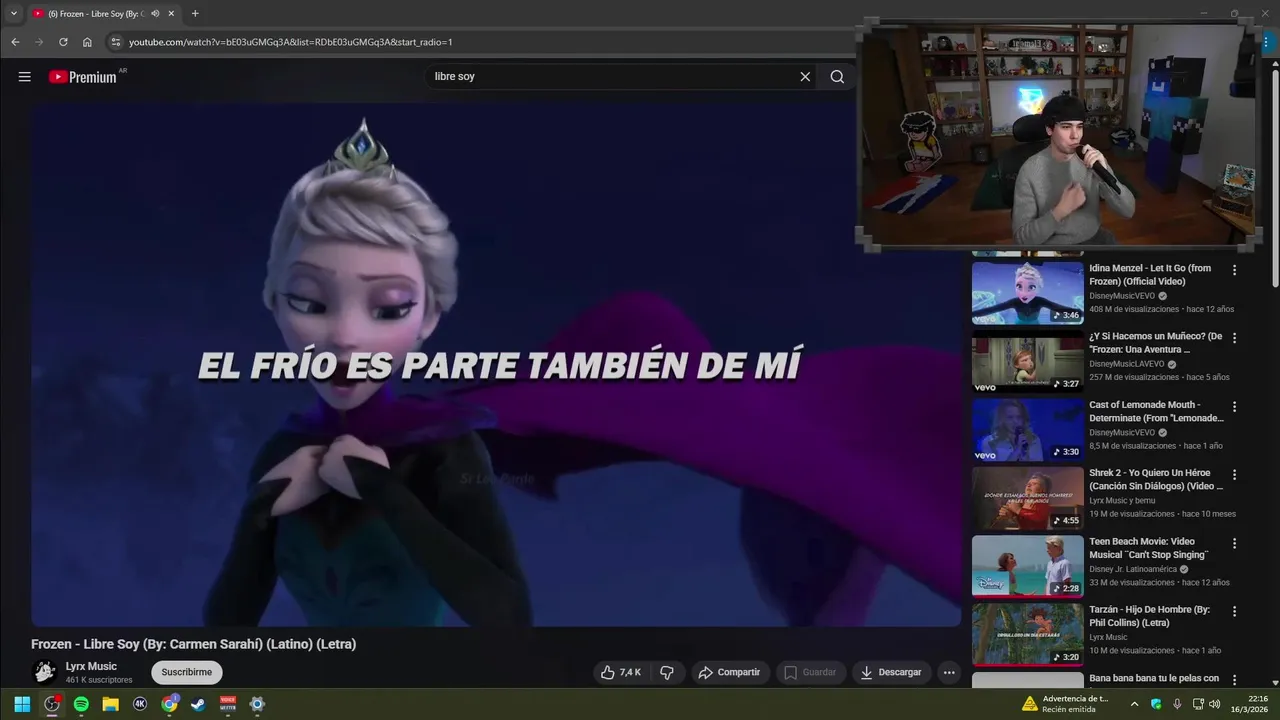Open Windows Start menu
This screenshot has width=1280, height=720.
[x=22, y=704]
